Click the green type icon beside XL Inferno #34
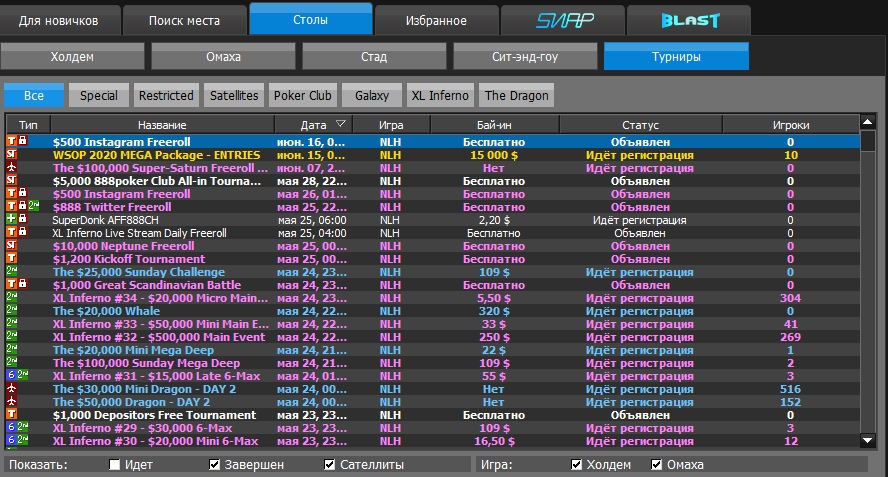Screen dimensions: 888x477 11,297
